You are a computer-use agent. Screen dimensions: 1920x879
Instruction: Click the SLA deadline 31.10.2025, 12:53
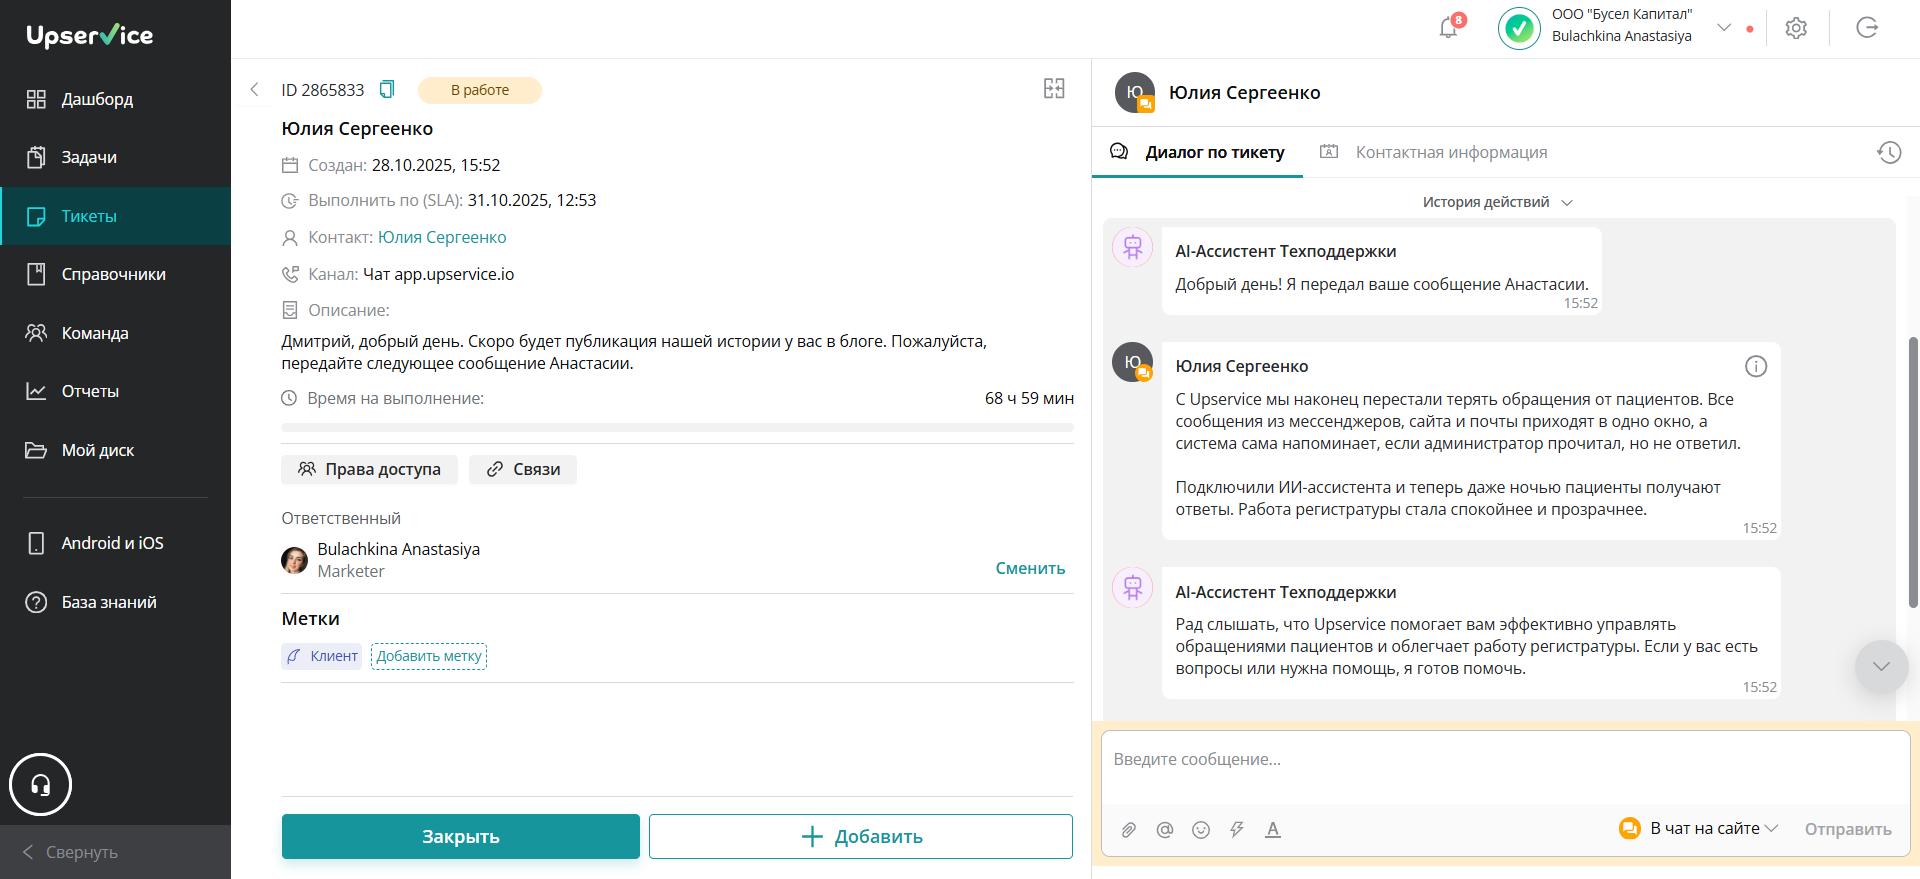(x=532, y=200)
